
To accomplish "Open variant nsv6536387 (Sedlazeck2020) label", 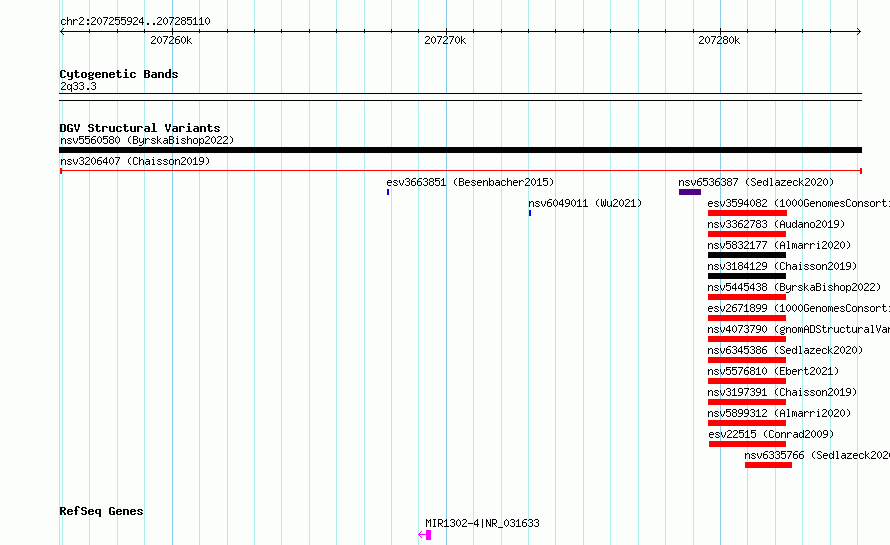I will click(x=756, y=182).
